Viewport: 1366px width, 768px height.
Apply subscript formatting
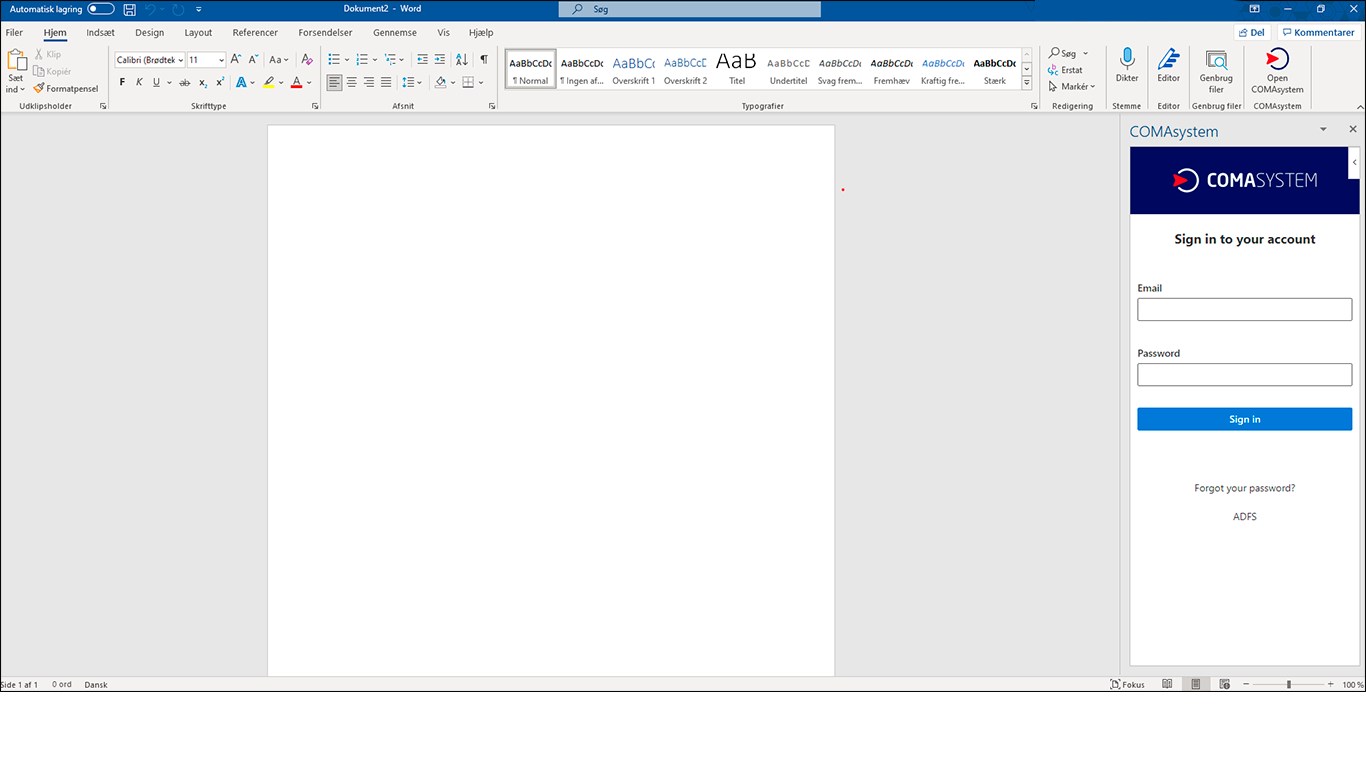pos(202,82)
